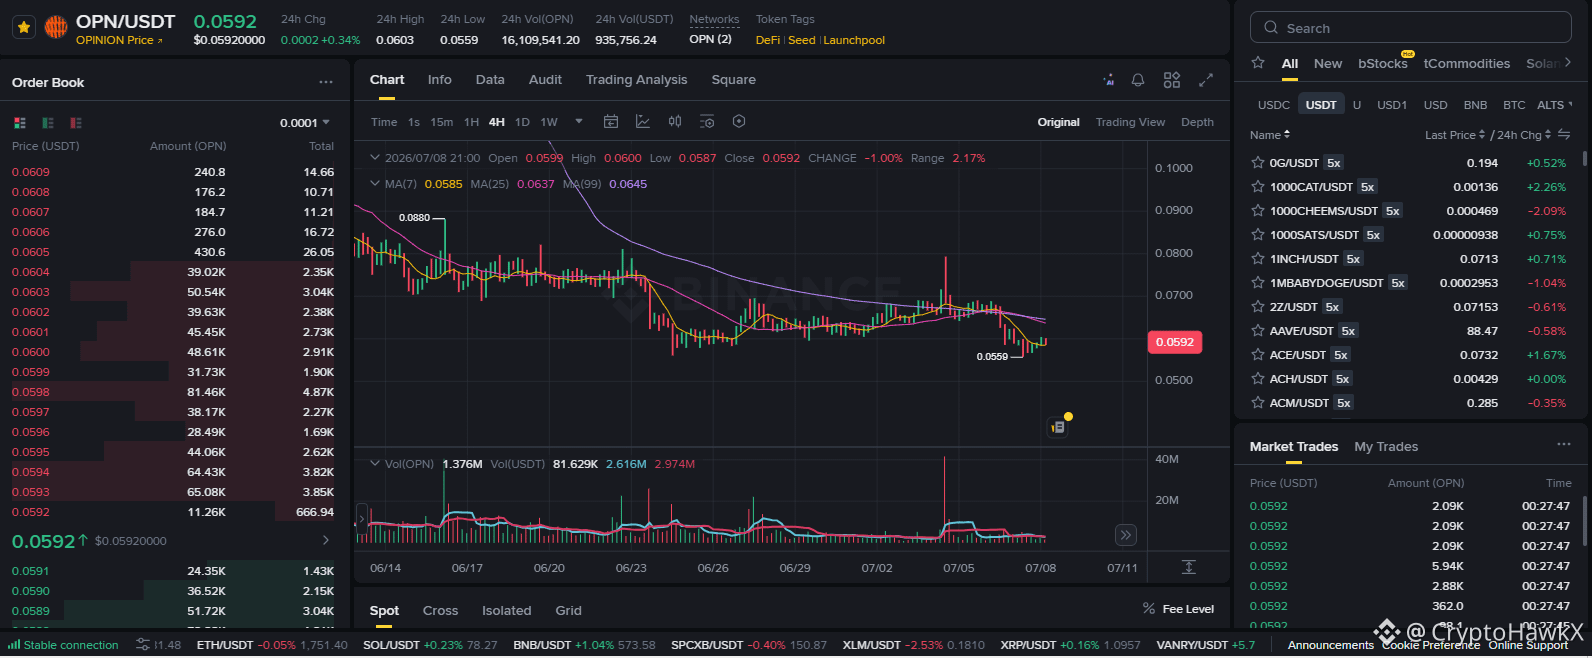Favorite the ACE/USDT pair
The image size is (1592, 658).
pos(1258,354)
